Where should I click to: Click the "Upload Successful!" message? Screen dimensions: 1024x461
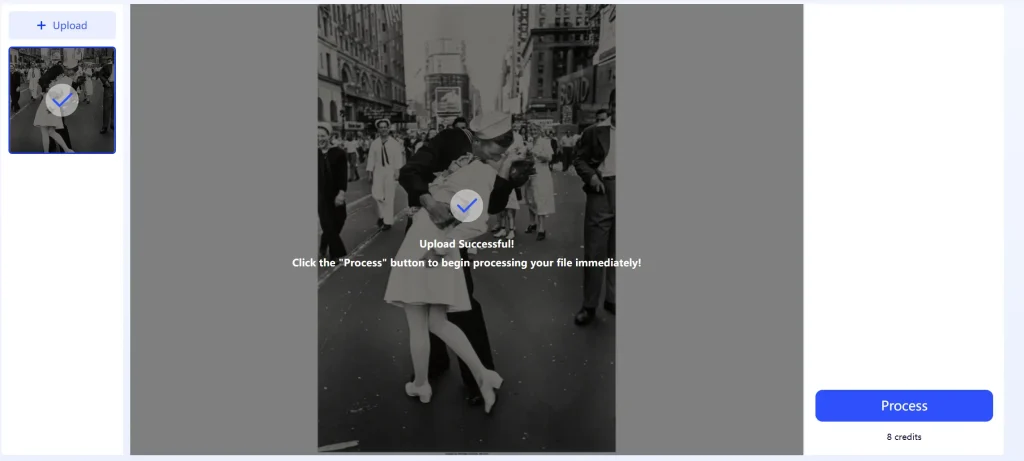coord(466,244)
